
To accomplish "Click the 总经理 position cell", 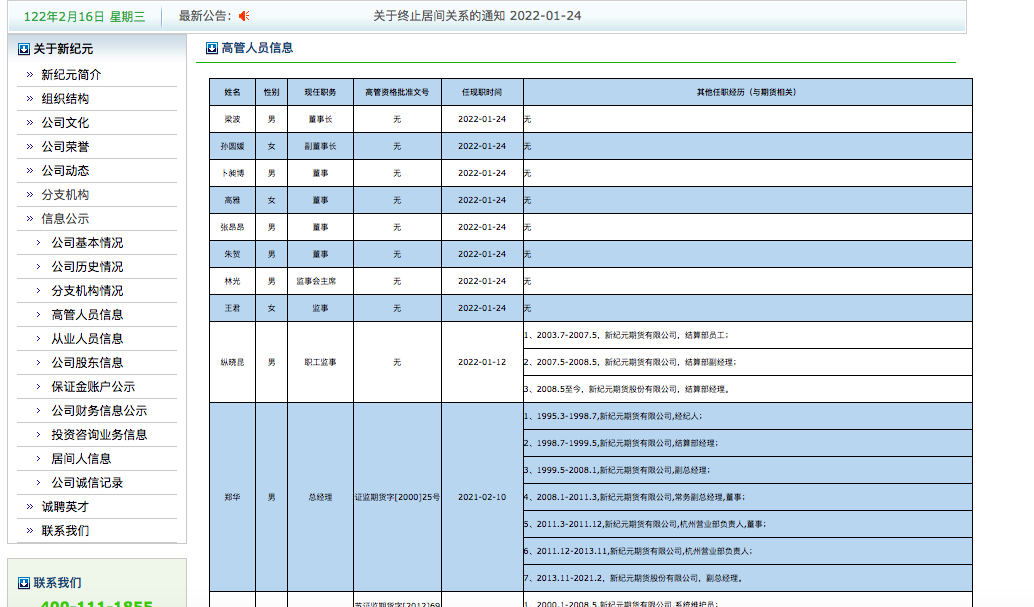I will pyautogui.click(x=320, y=497).
